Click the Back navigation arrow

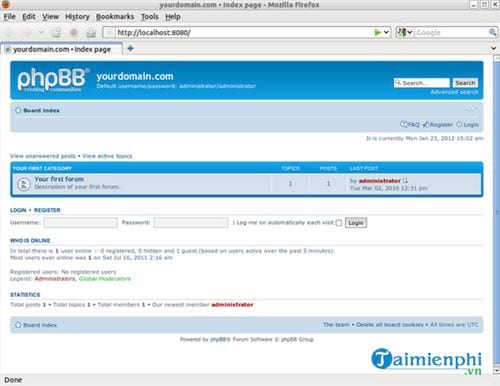pos(11,33)
